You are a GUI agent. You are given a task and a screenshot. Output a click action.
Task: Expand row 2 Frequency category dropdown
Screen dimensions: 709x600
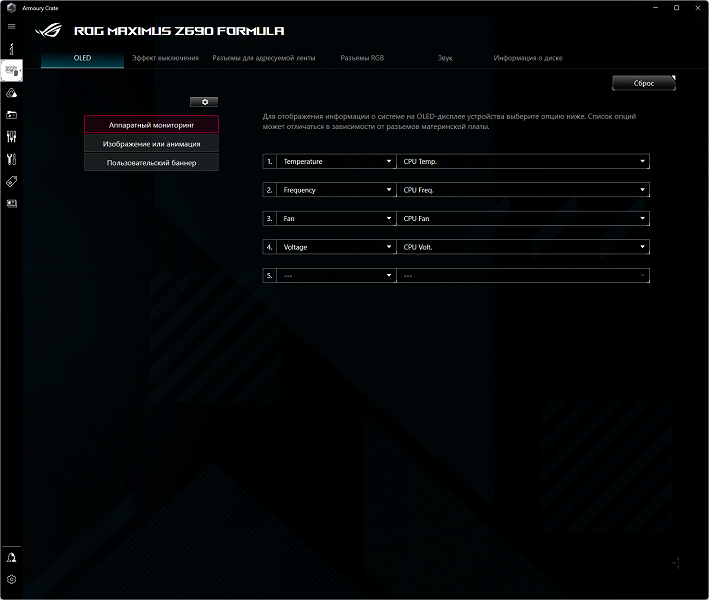(x=336, y=190)
